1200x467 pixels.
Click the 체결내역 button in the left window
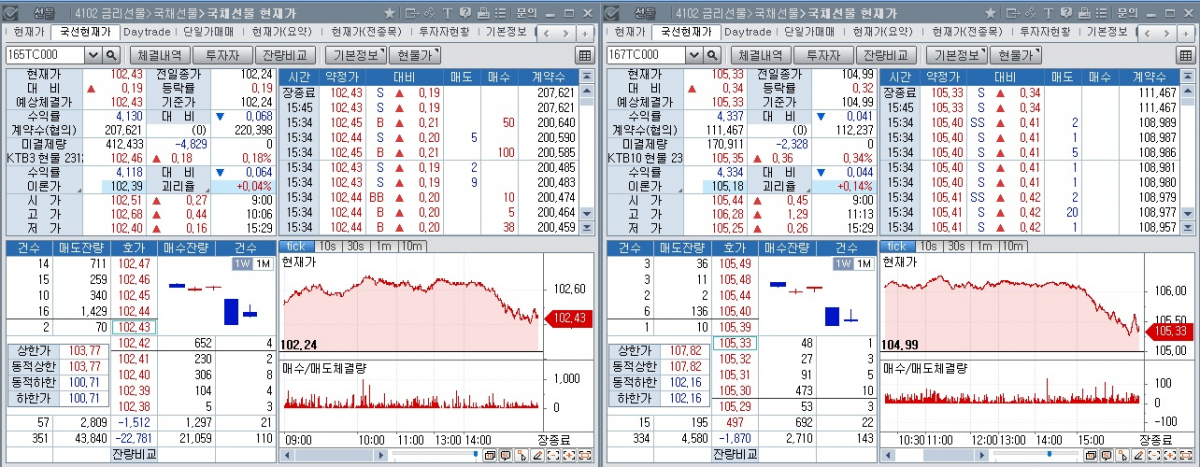click(x=160, y=55)
